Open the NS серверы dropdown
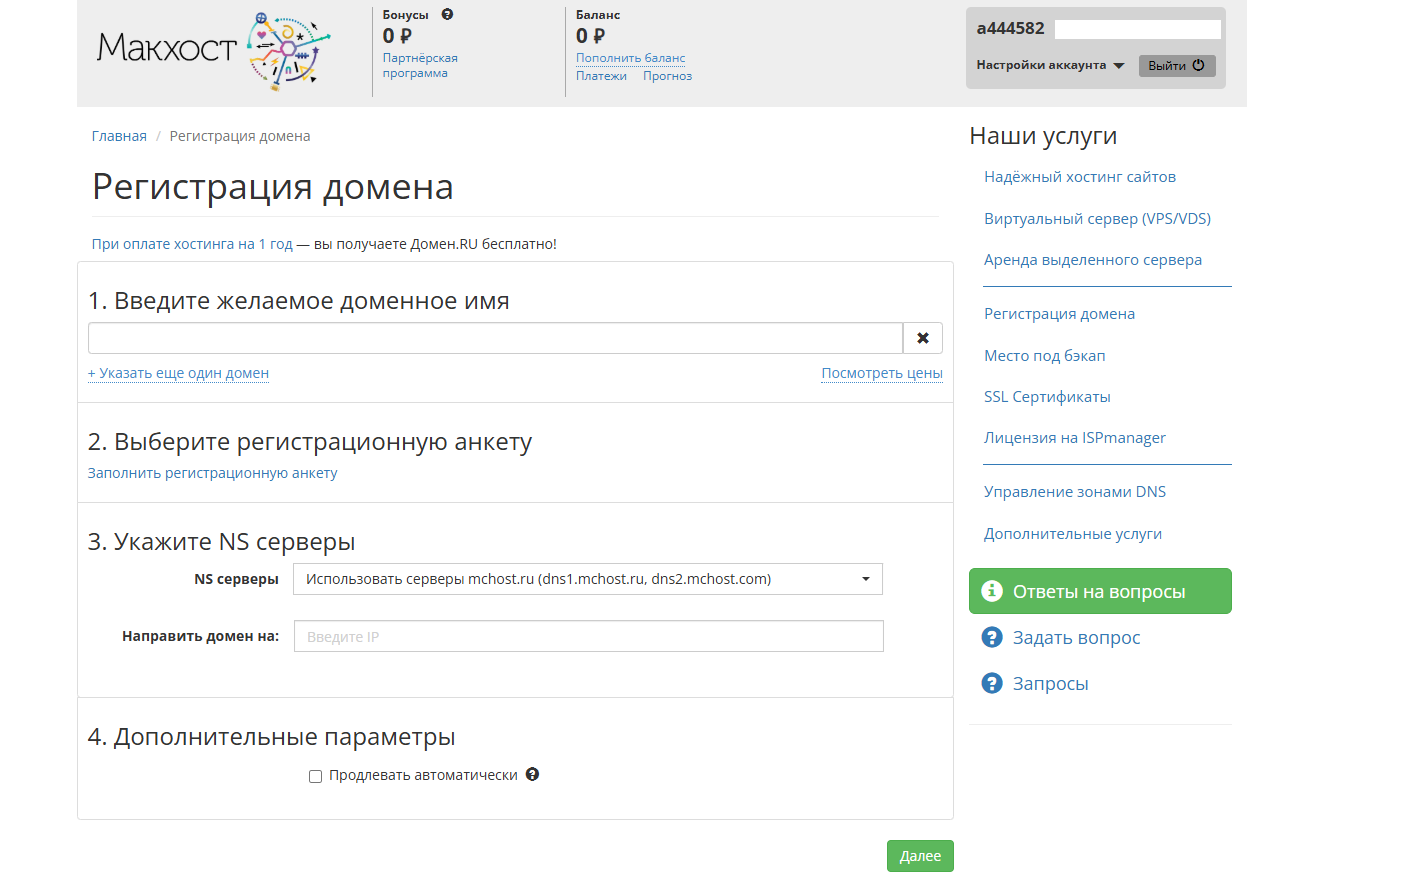Image resolution: width=1401 pixels, height=875 pixels. (587, 579)
